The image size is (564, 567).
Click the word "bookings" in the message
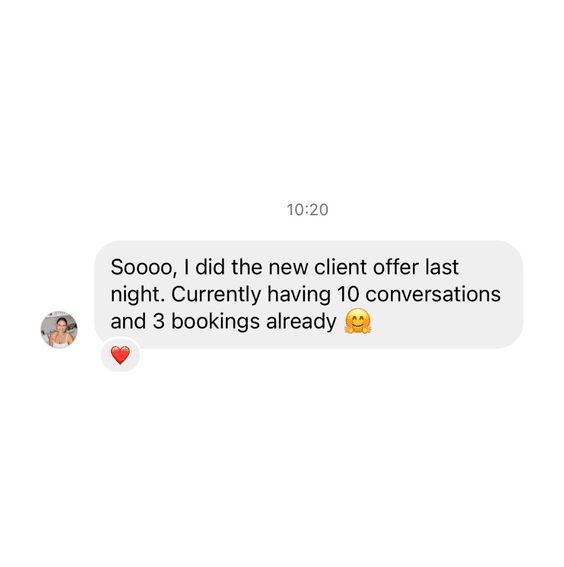click(x=215, y=323)
